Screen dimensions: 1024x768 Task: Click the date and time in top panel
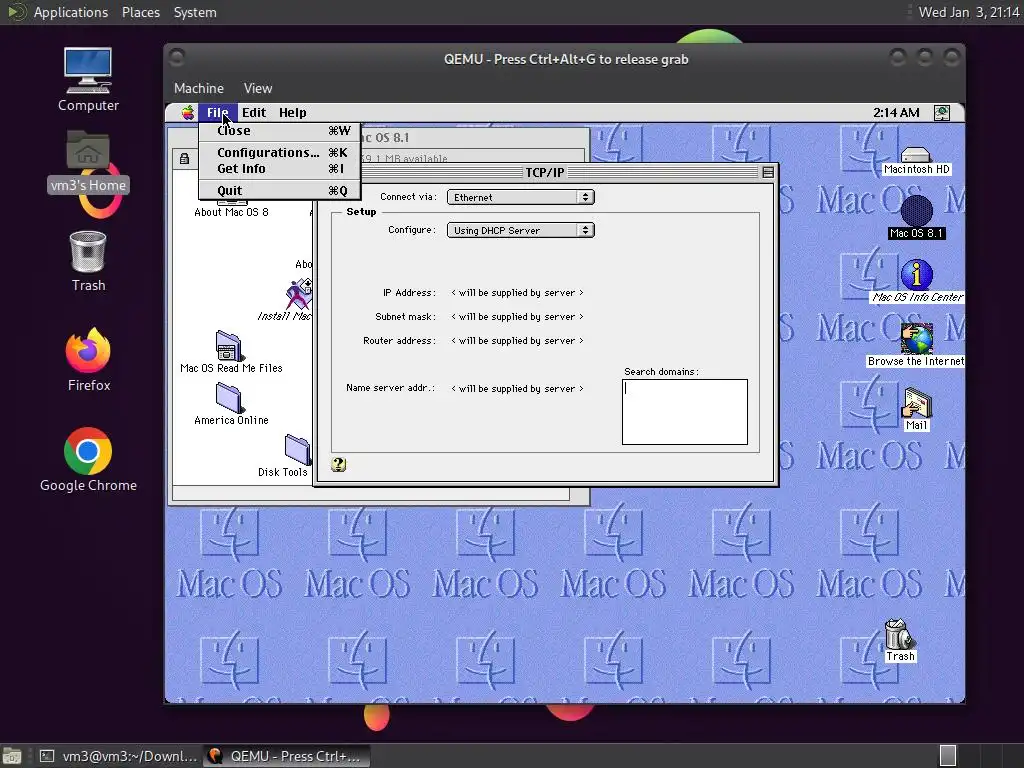(968, 12)
